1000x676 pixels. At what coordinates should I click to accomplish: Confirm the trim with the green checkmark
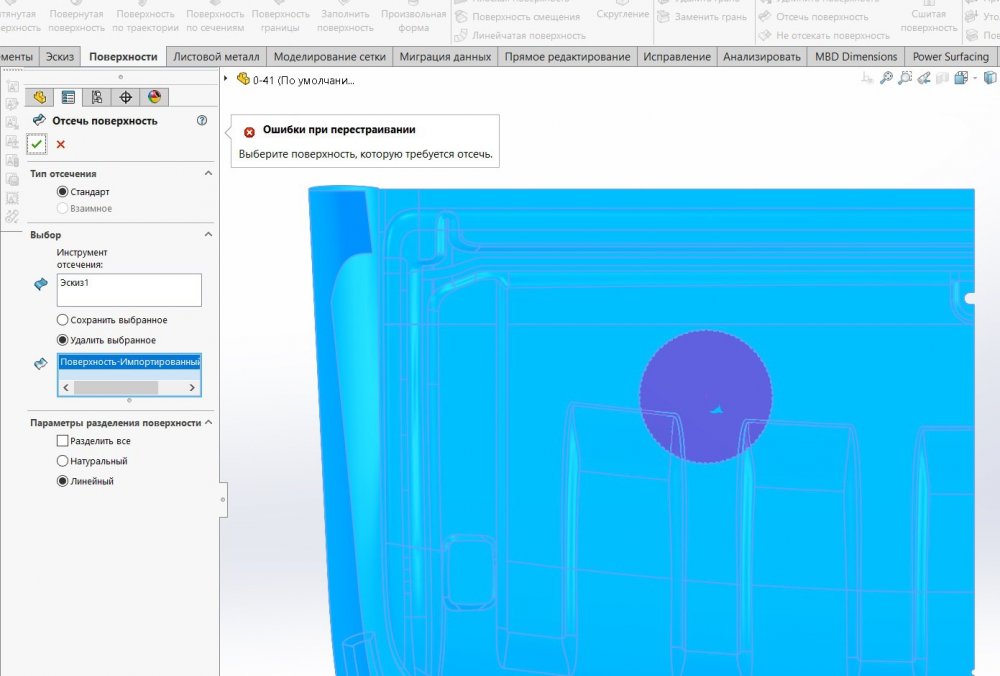37,144
